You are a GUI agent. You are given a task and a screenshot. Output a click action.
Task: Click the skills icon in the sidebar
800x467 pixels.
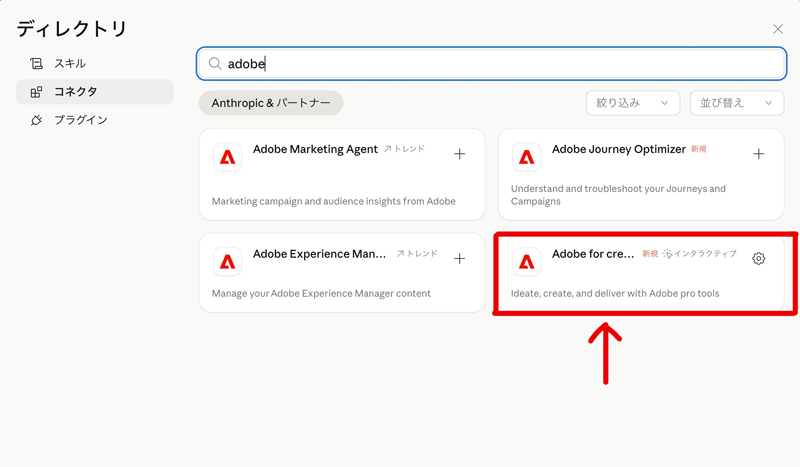tap(36, 64)
